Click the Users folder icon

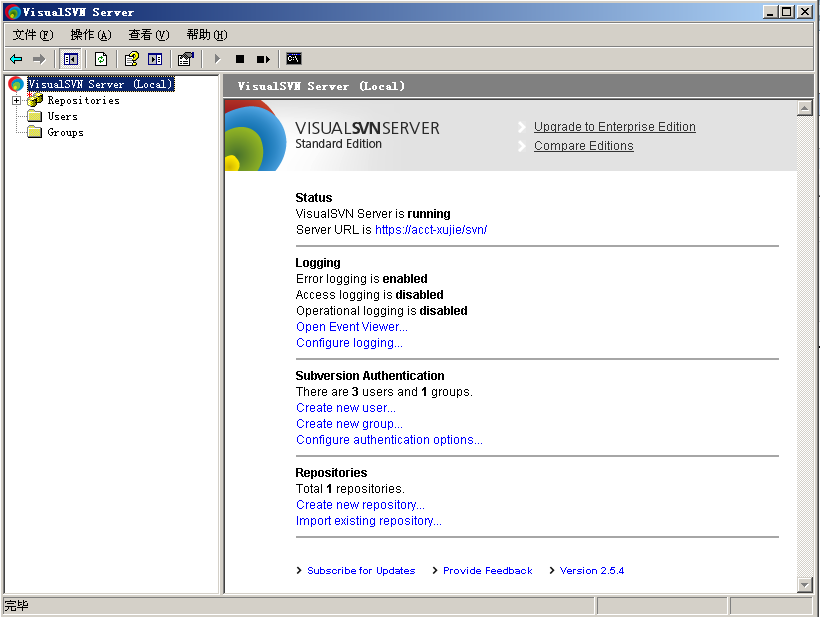(35, 116)
